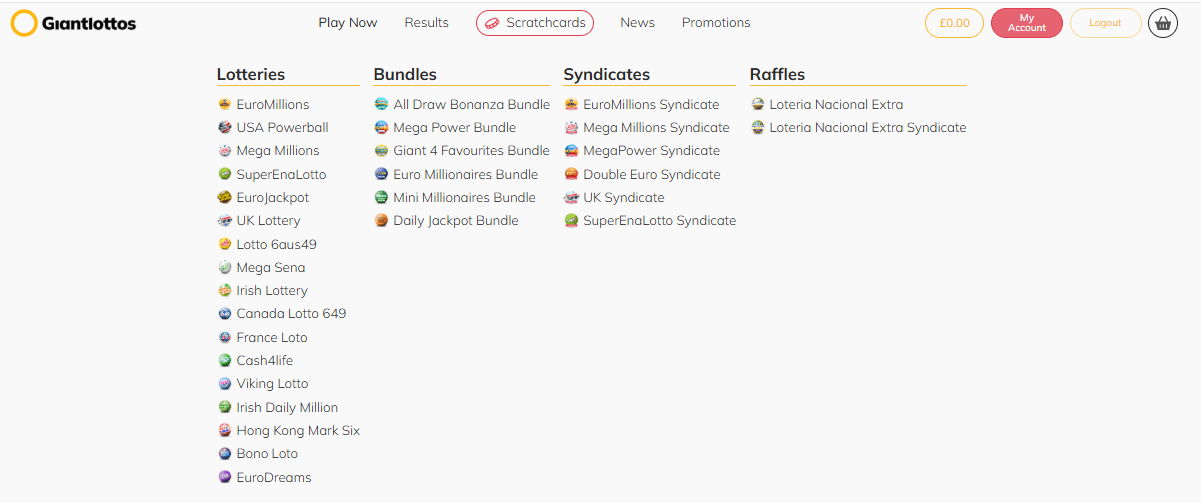Choose the Hong Kong Mark Six link
Image resolution: width=1201 pixels, height=503 pixels.
[298, 431]
